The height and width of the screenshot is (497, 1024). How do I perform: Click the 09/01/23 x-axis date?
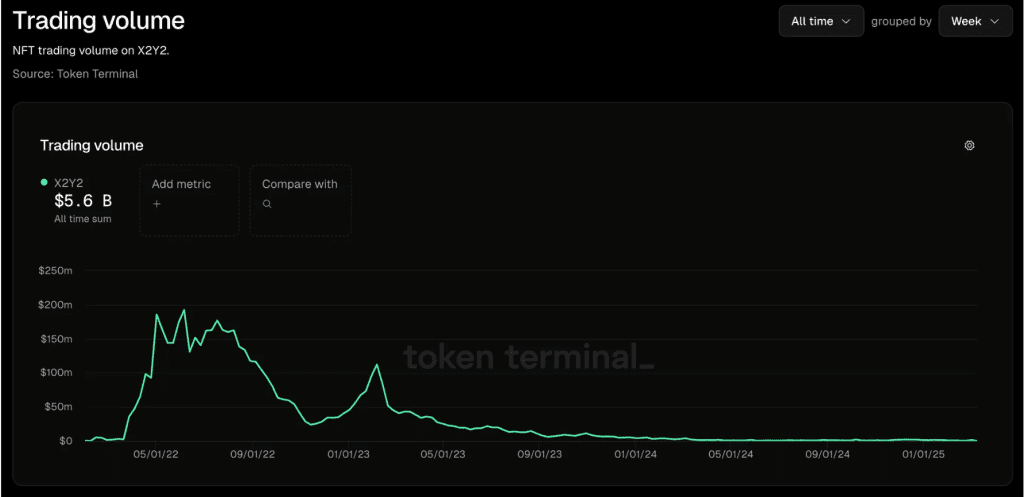point(539,454)
